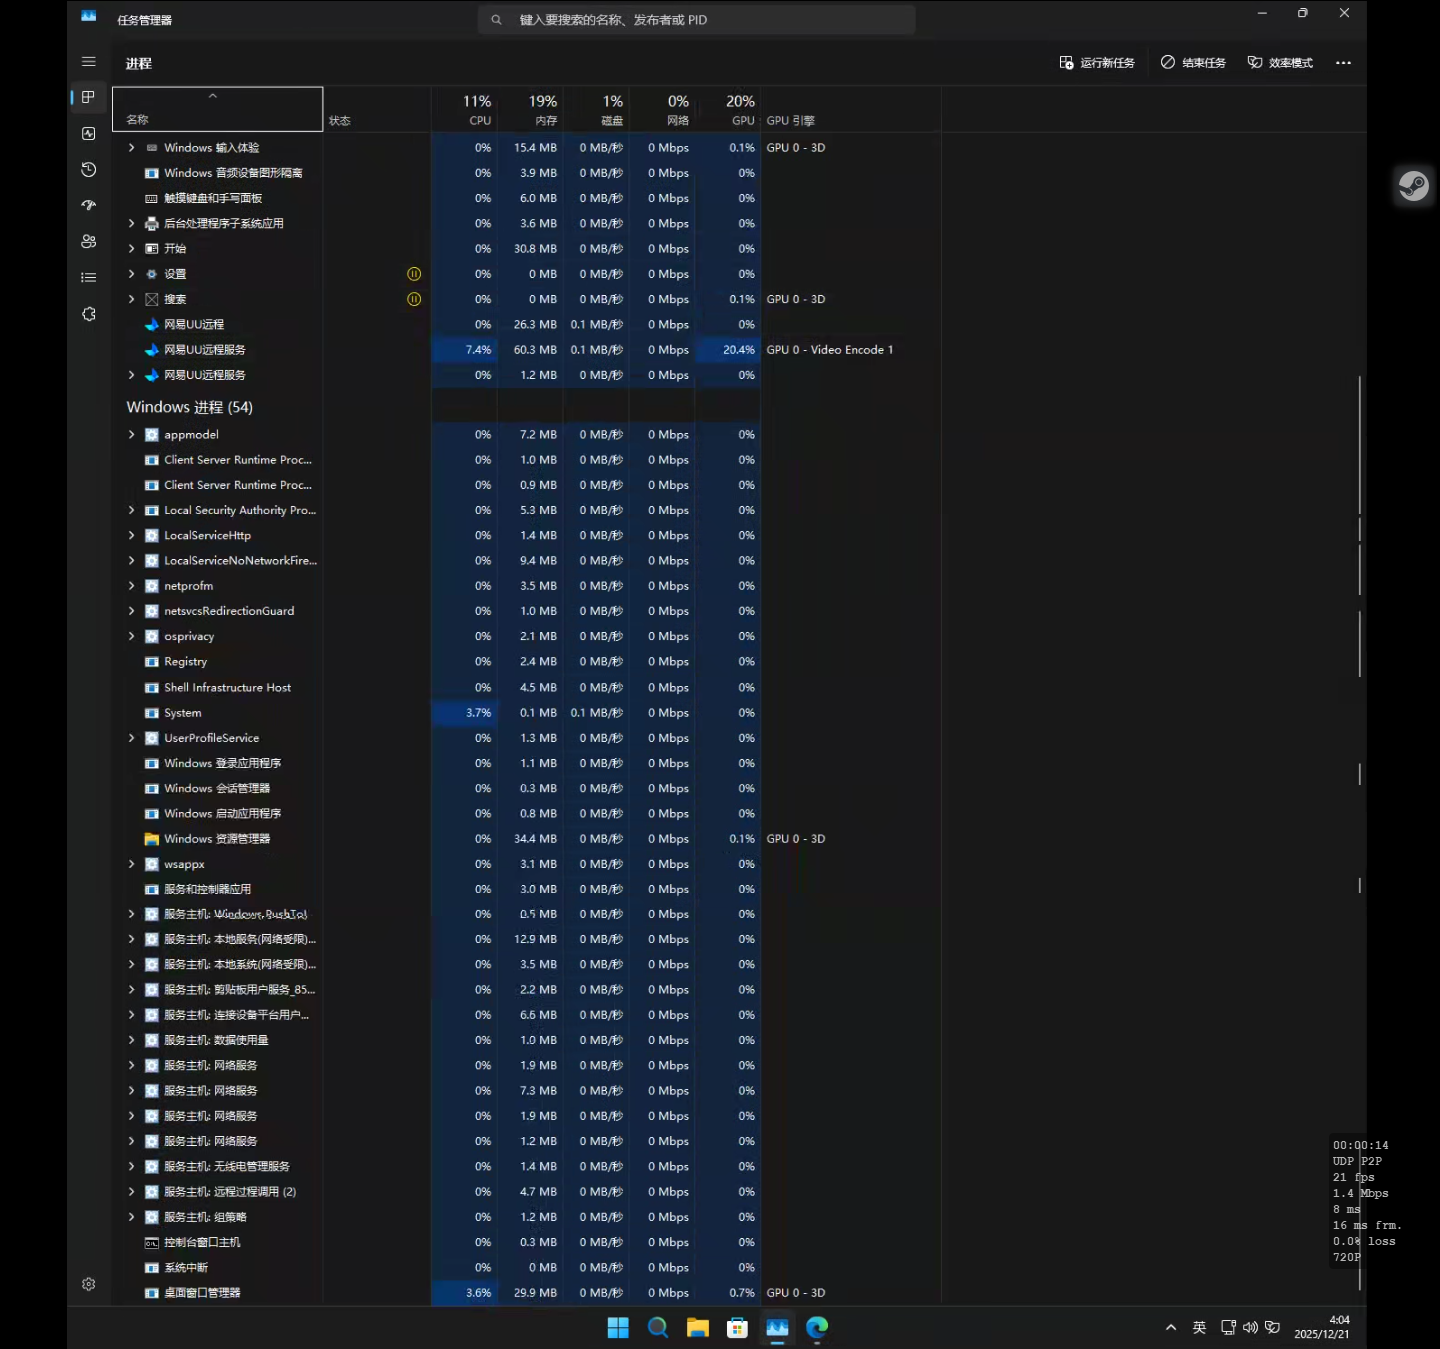Expand the Windows 输入体验 process group

pyautogui.click(x=131, y=148)
